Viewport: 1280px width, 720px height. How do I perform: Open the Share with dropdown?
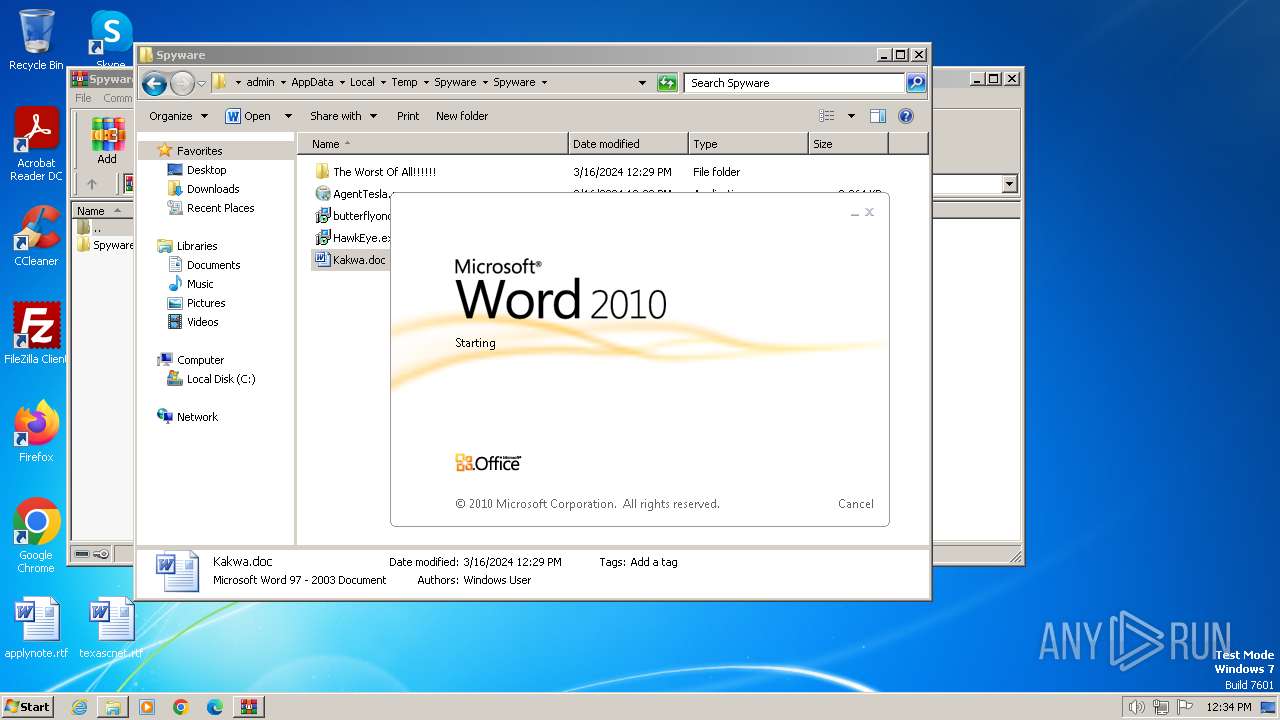point(343,116)
